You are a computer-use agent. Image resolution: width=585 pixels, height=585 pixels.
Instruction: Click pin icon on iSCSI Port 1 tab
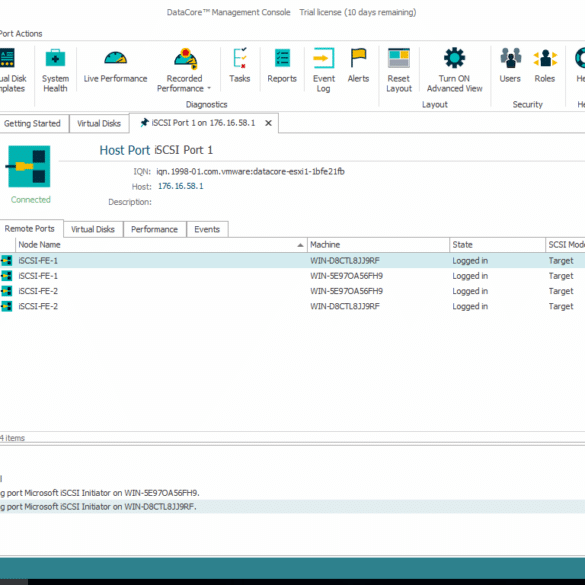(144, 123)
